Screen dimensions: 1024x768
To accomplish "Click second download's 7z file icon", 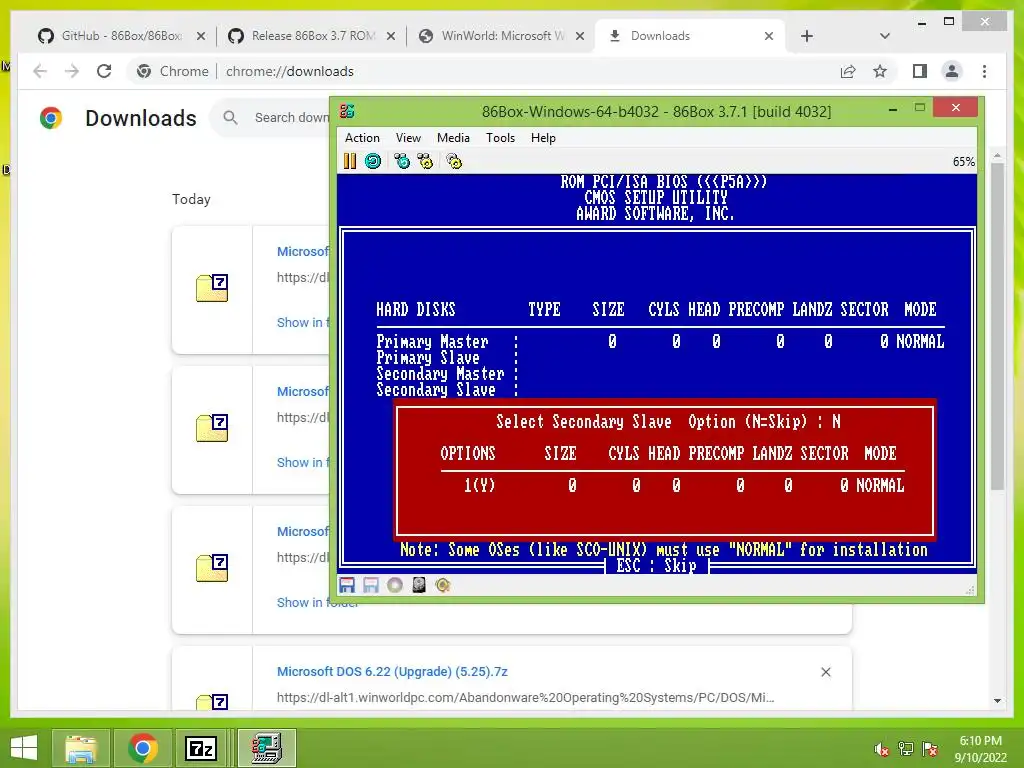I will [212, 428].
